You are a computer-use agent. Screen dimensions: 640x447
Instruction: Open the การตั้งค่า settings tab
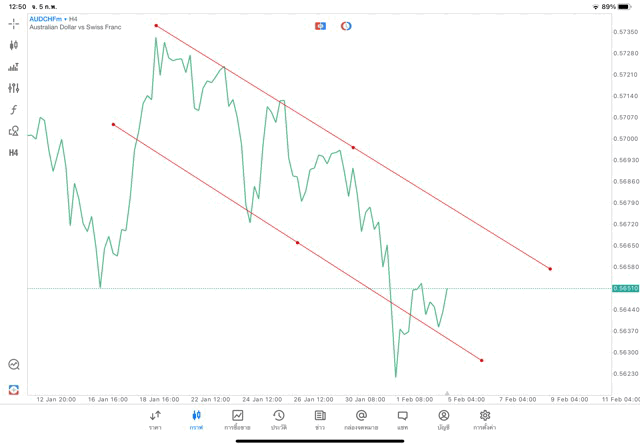pyautogui.click(x=485, y=420)
